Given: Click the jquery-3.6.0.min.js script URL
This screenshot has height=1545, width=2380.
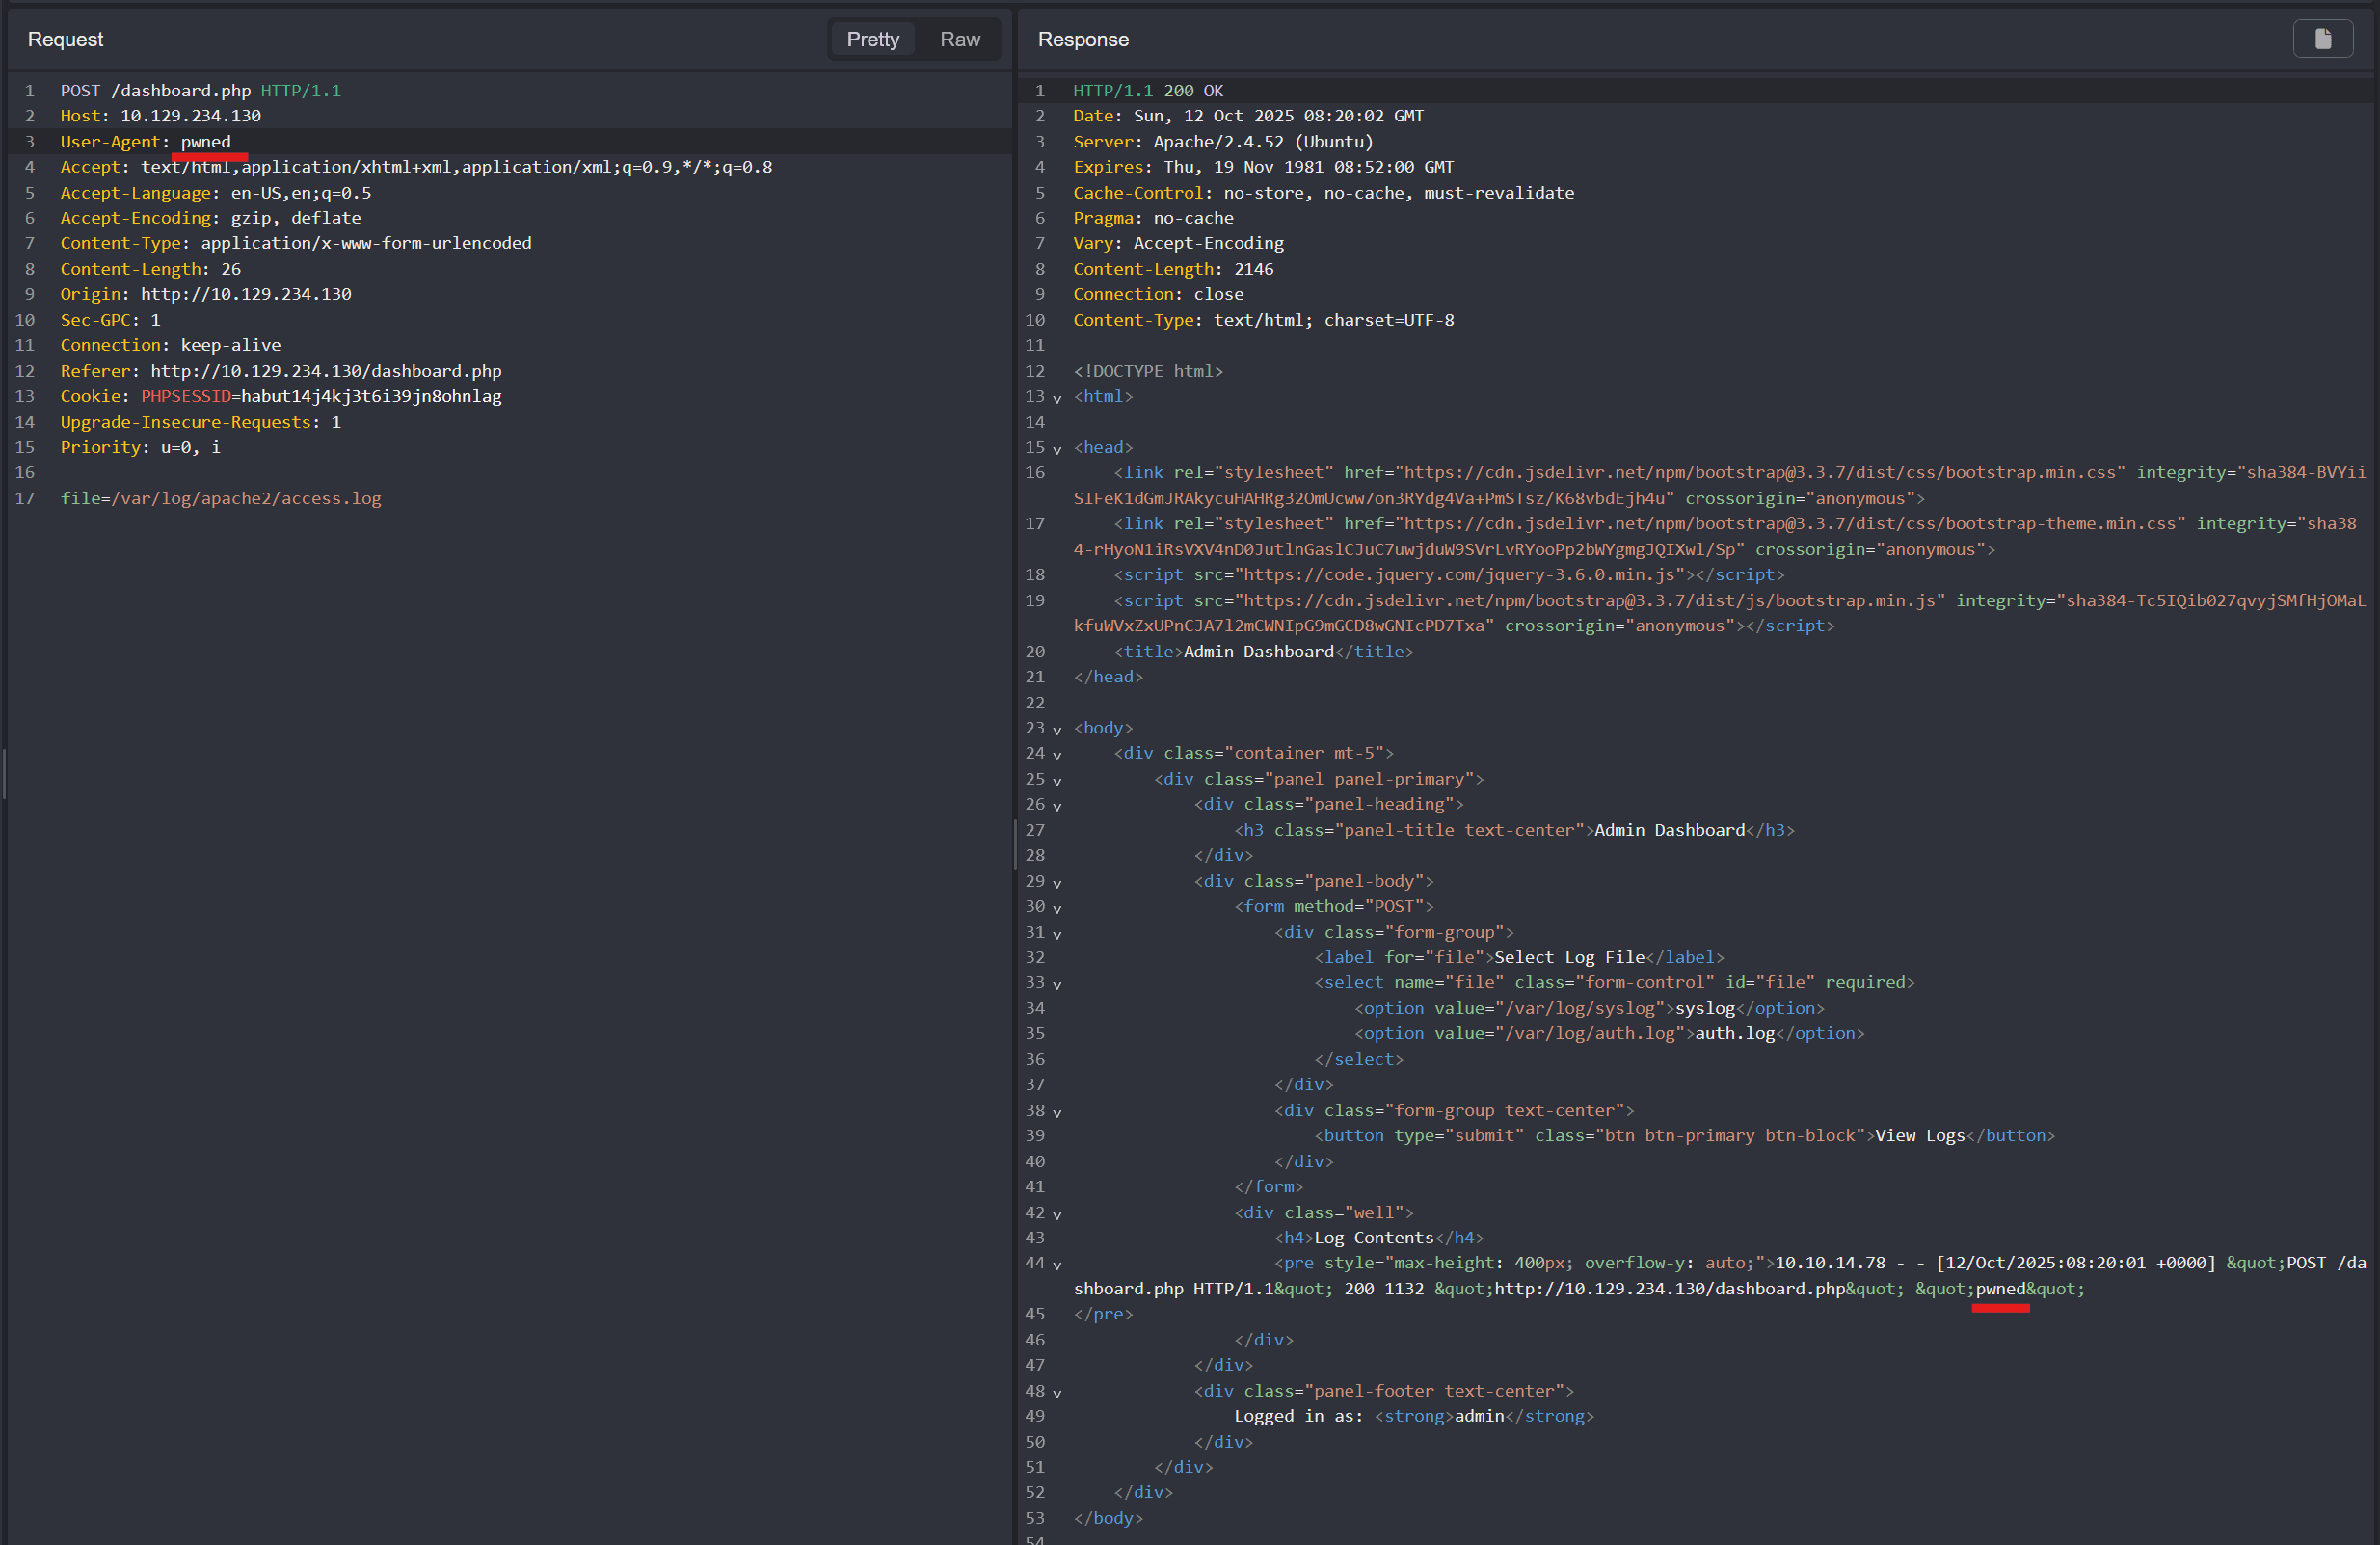Looking at the screenshot, I should [1459, 575].
